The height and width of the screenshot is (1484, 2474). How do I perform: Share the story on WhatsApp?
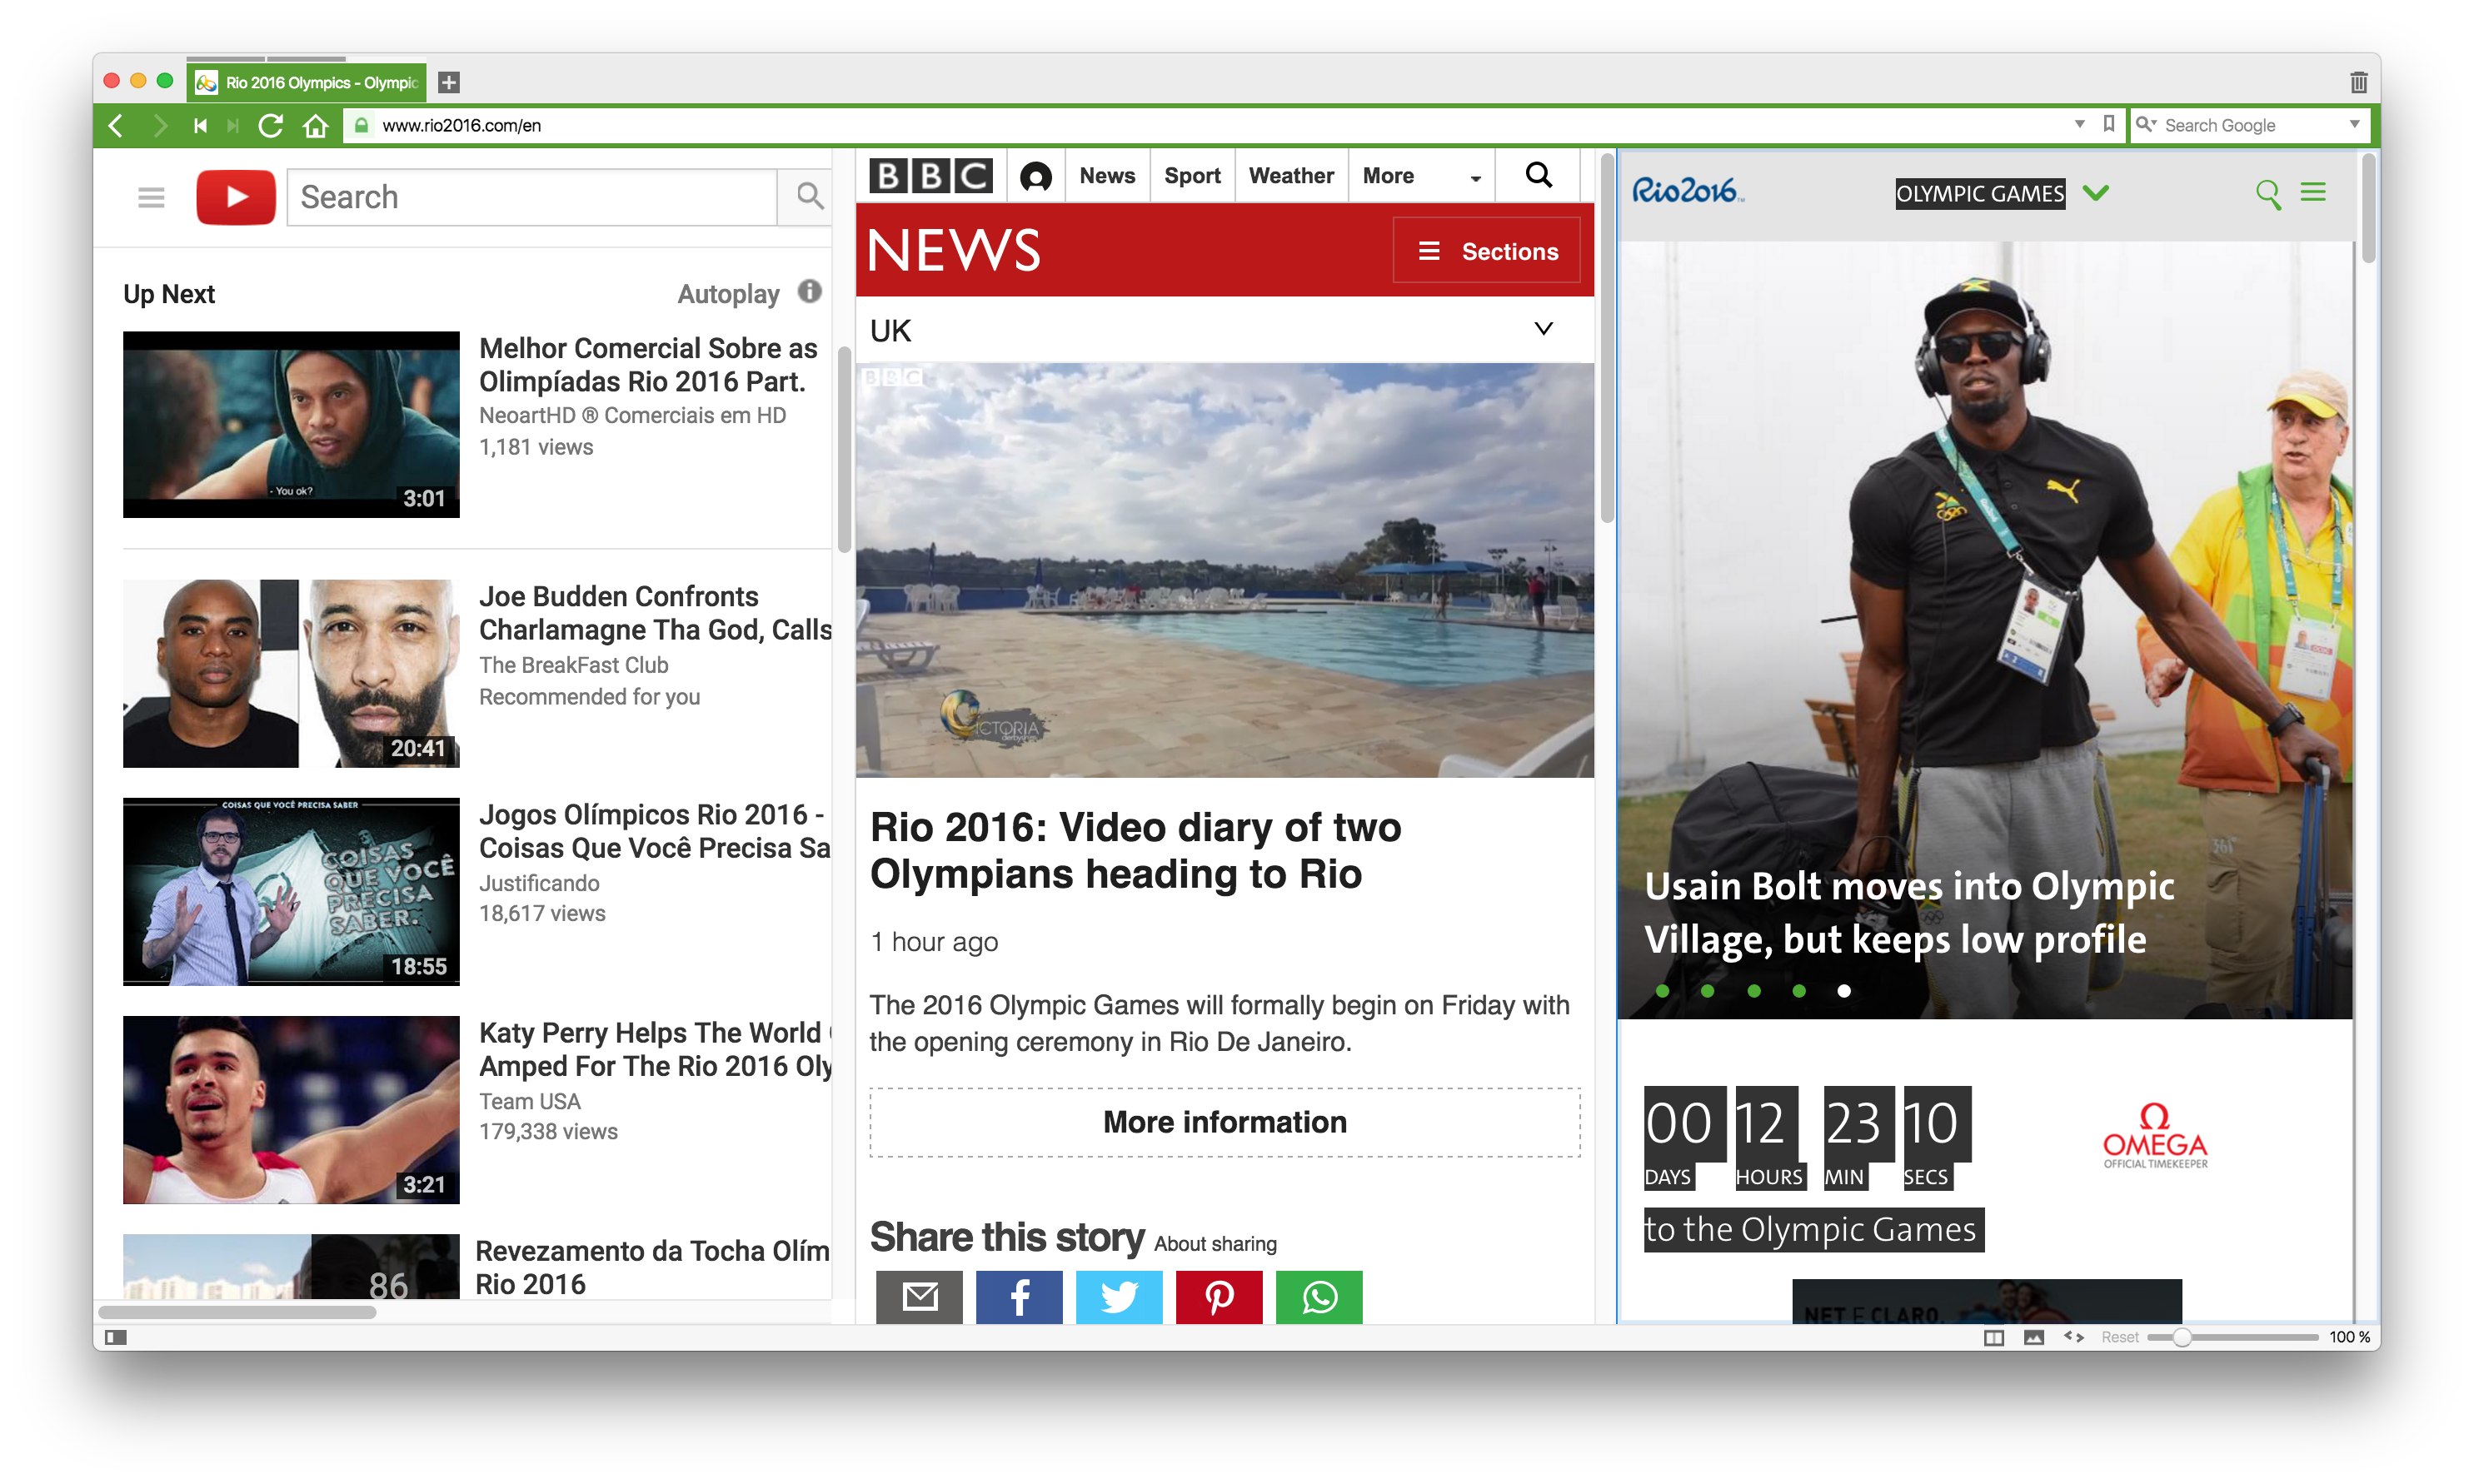coord(1319,1297)
